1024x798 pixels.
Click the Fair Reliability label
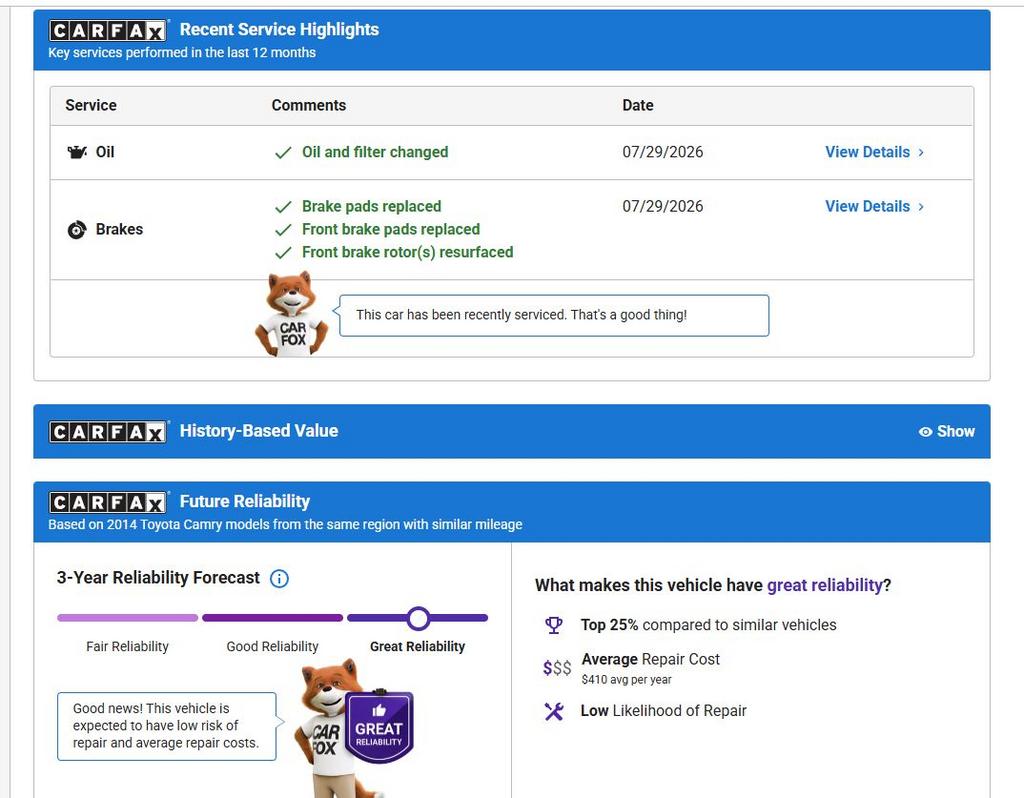pos(127,646)
